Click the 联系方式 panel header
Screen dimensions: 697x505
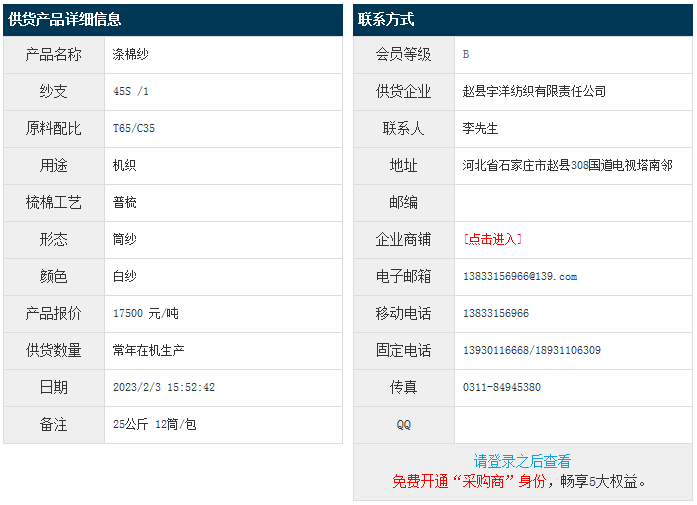coord(386,19)
